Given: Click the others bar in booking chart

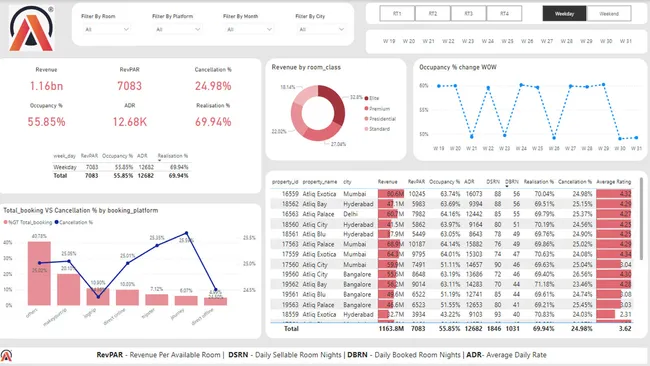Looking at the screenshot, I should pos(39,274).
